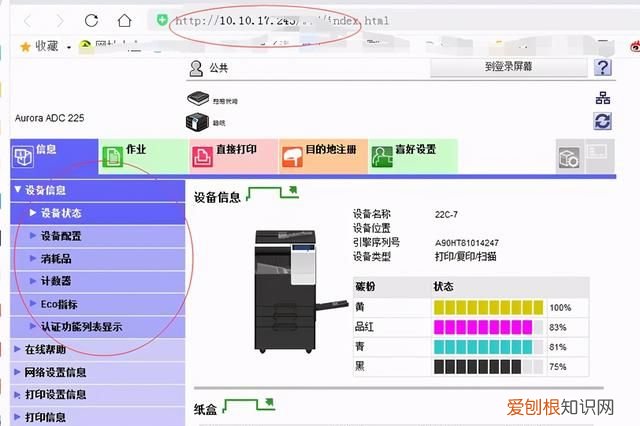Screen dimensions: 640x426
Task: Click the printer status icon
Action: 197,122
